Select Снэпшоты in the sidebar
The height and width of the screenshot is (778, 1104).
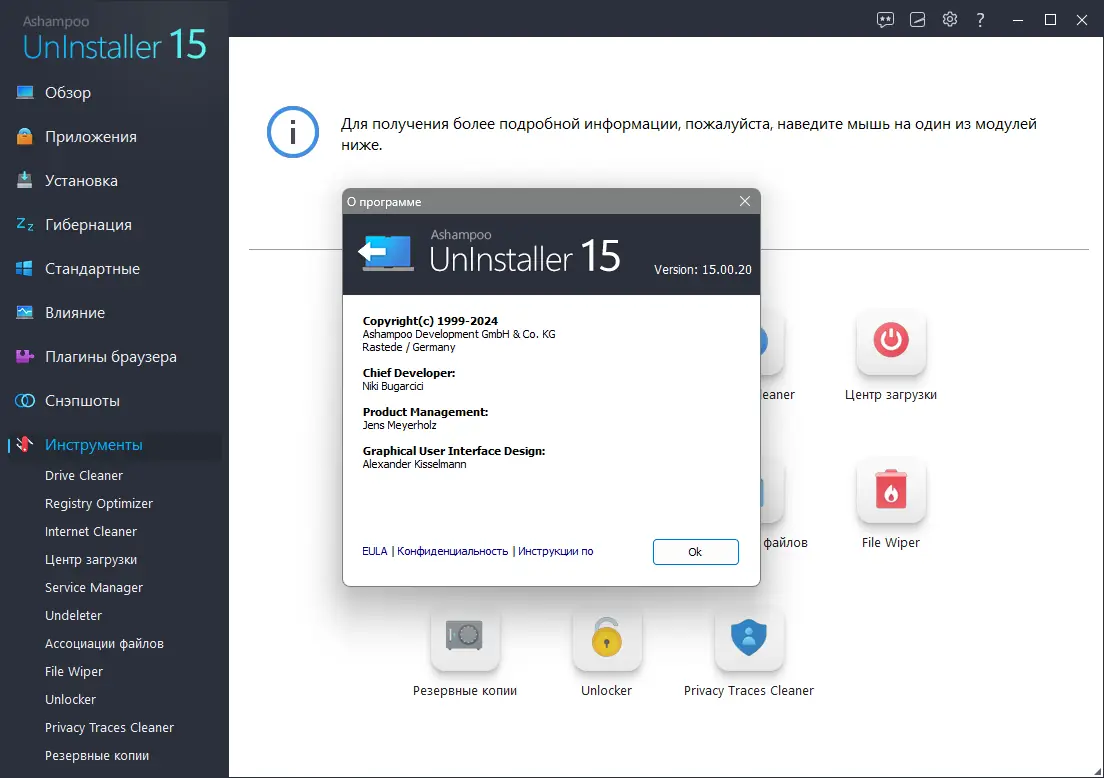pos(80,400)
